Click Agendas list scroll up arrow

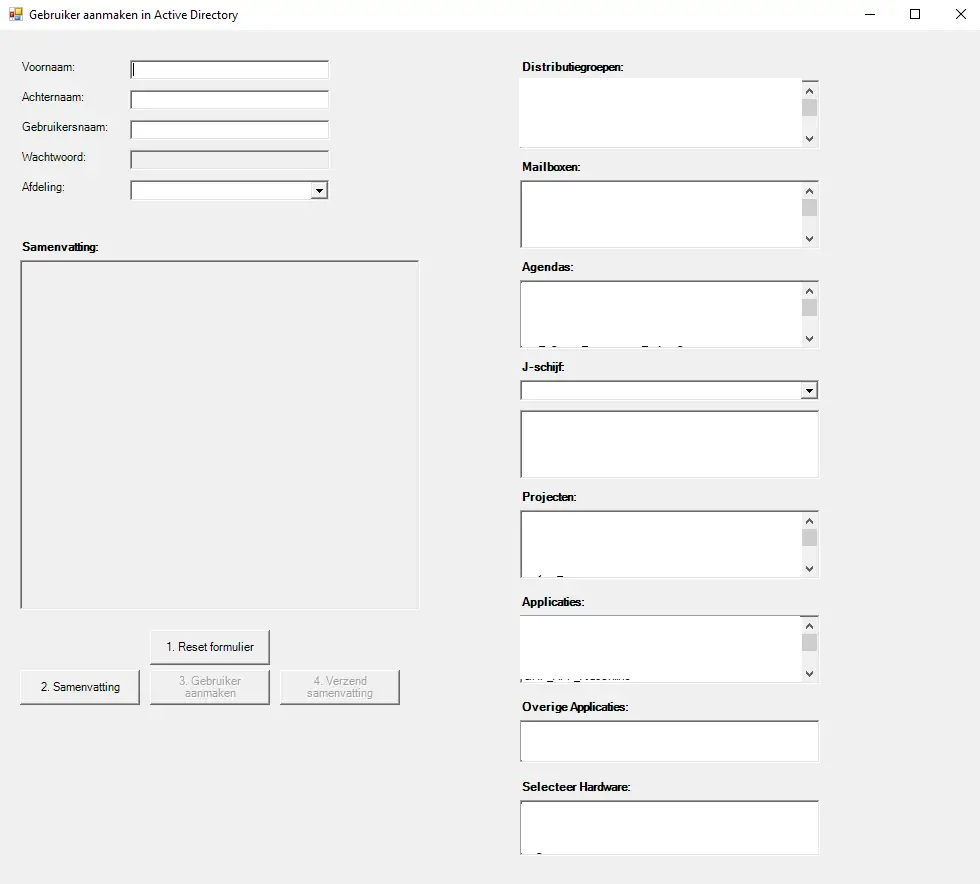click(809, 291)
